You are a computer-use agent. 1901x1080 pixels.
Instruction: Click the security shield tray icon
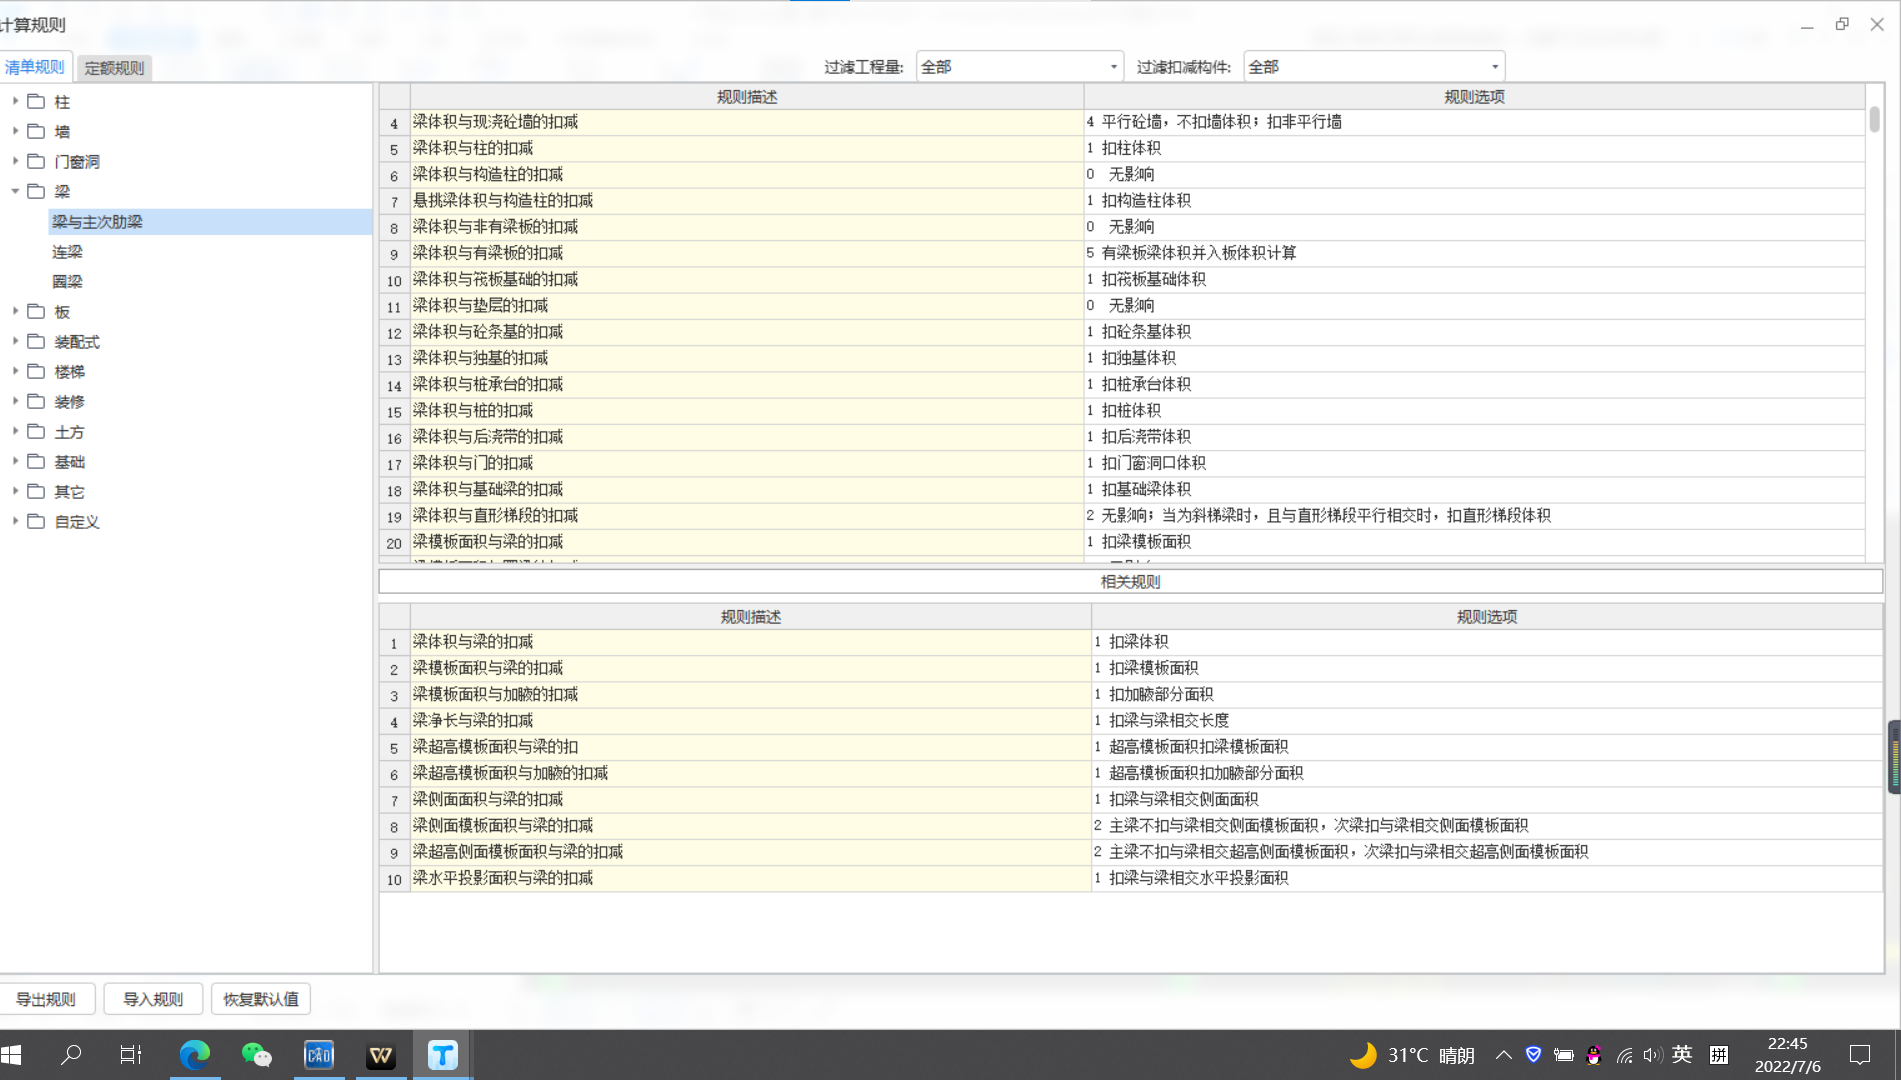[x=1533, y=1054]
